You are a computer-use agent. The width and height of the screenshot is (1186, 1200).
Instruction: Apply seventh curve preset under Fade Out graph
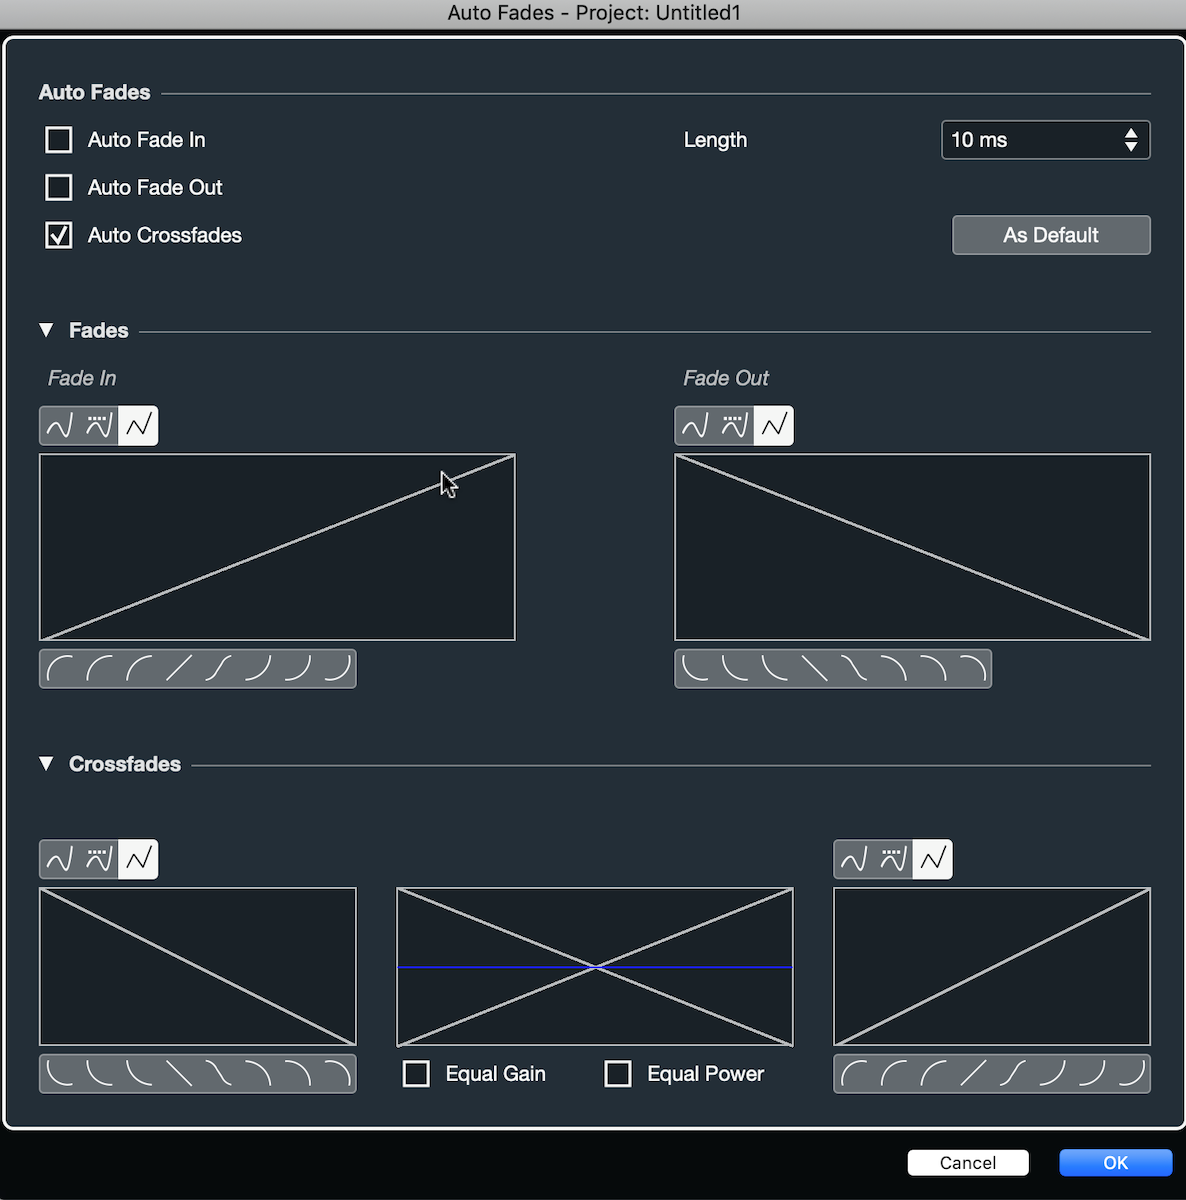932,669
